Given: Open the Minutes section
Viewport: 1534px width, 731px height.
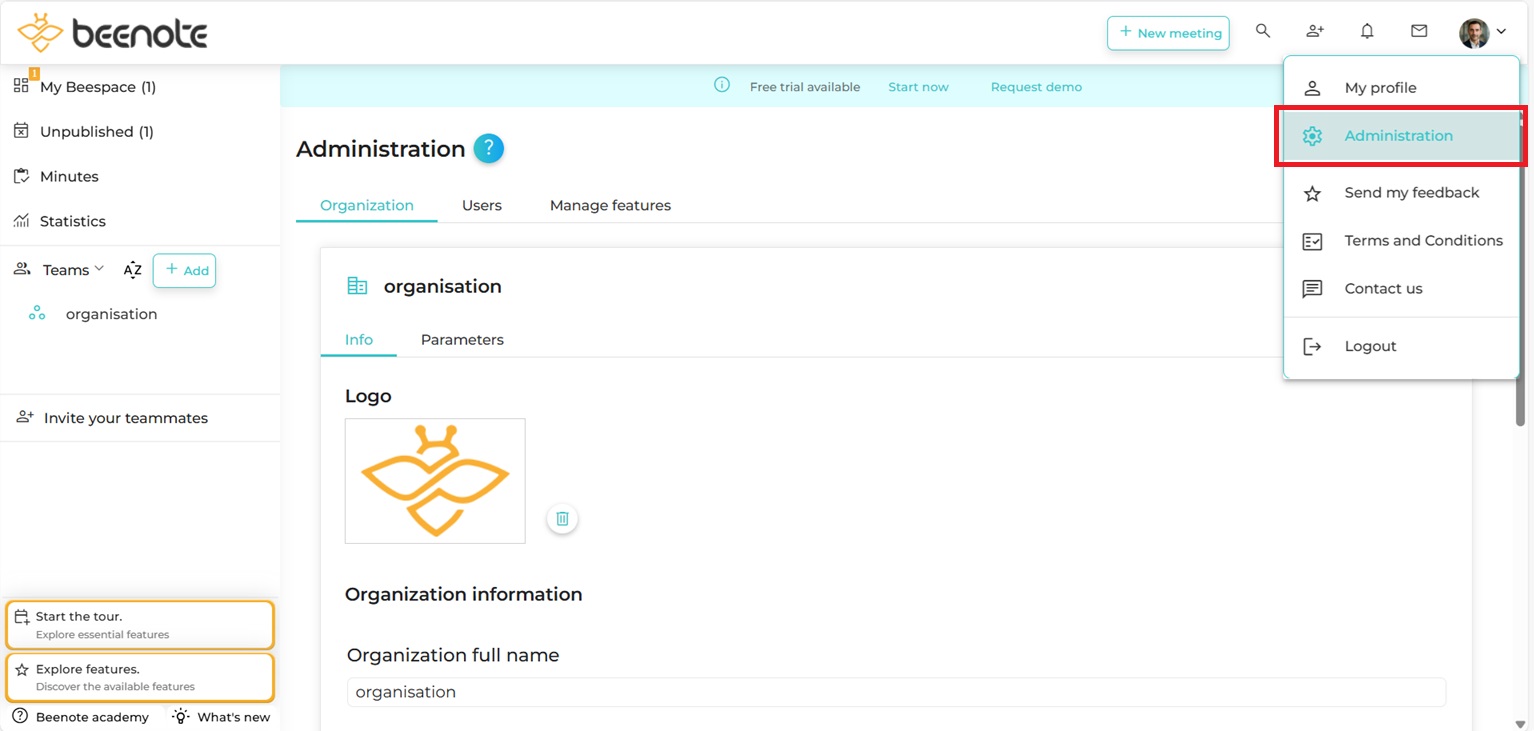Looking at the screenshot, I should point(69,176).
